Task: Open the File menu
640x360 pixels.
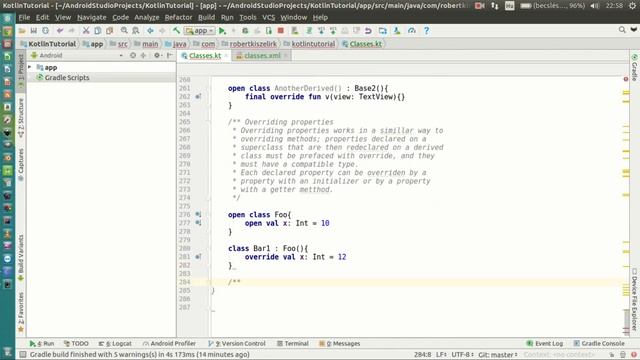Action: [24, 18]
